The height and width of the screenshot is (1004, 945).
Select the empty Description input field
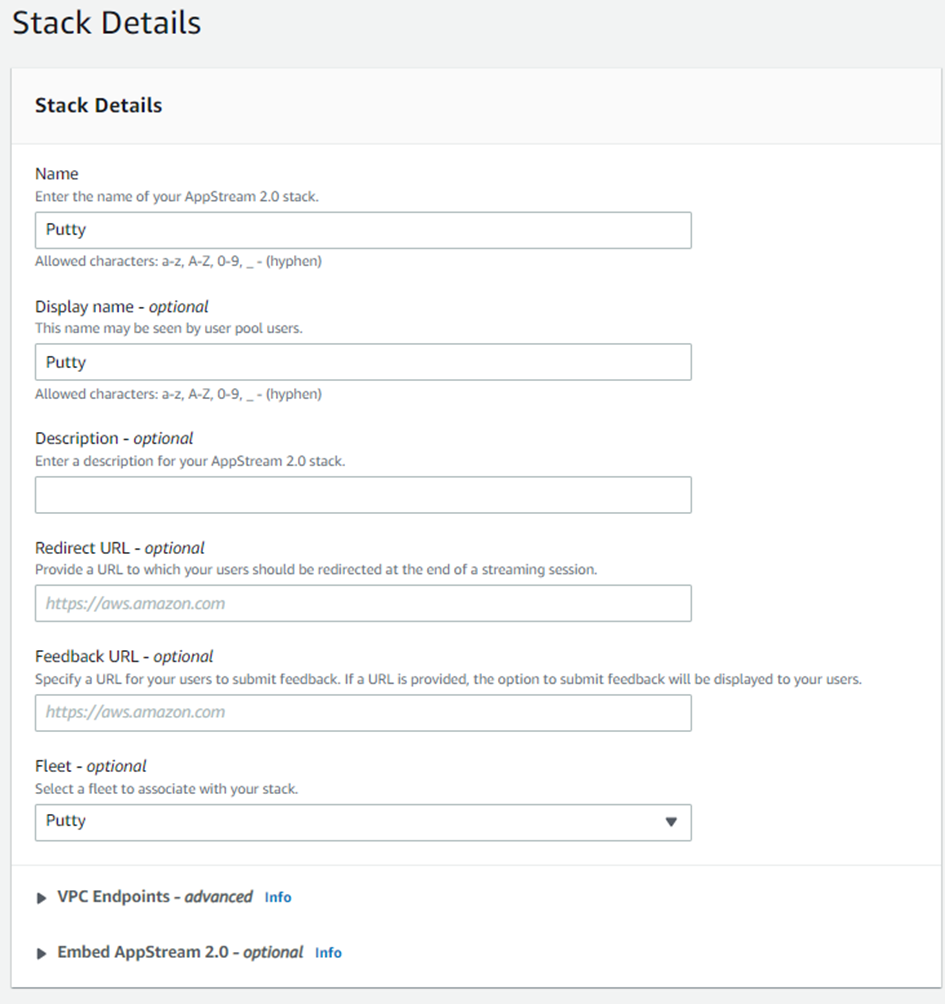[x=362, y=495]
